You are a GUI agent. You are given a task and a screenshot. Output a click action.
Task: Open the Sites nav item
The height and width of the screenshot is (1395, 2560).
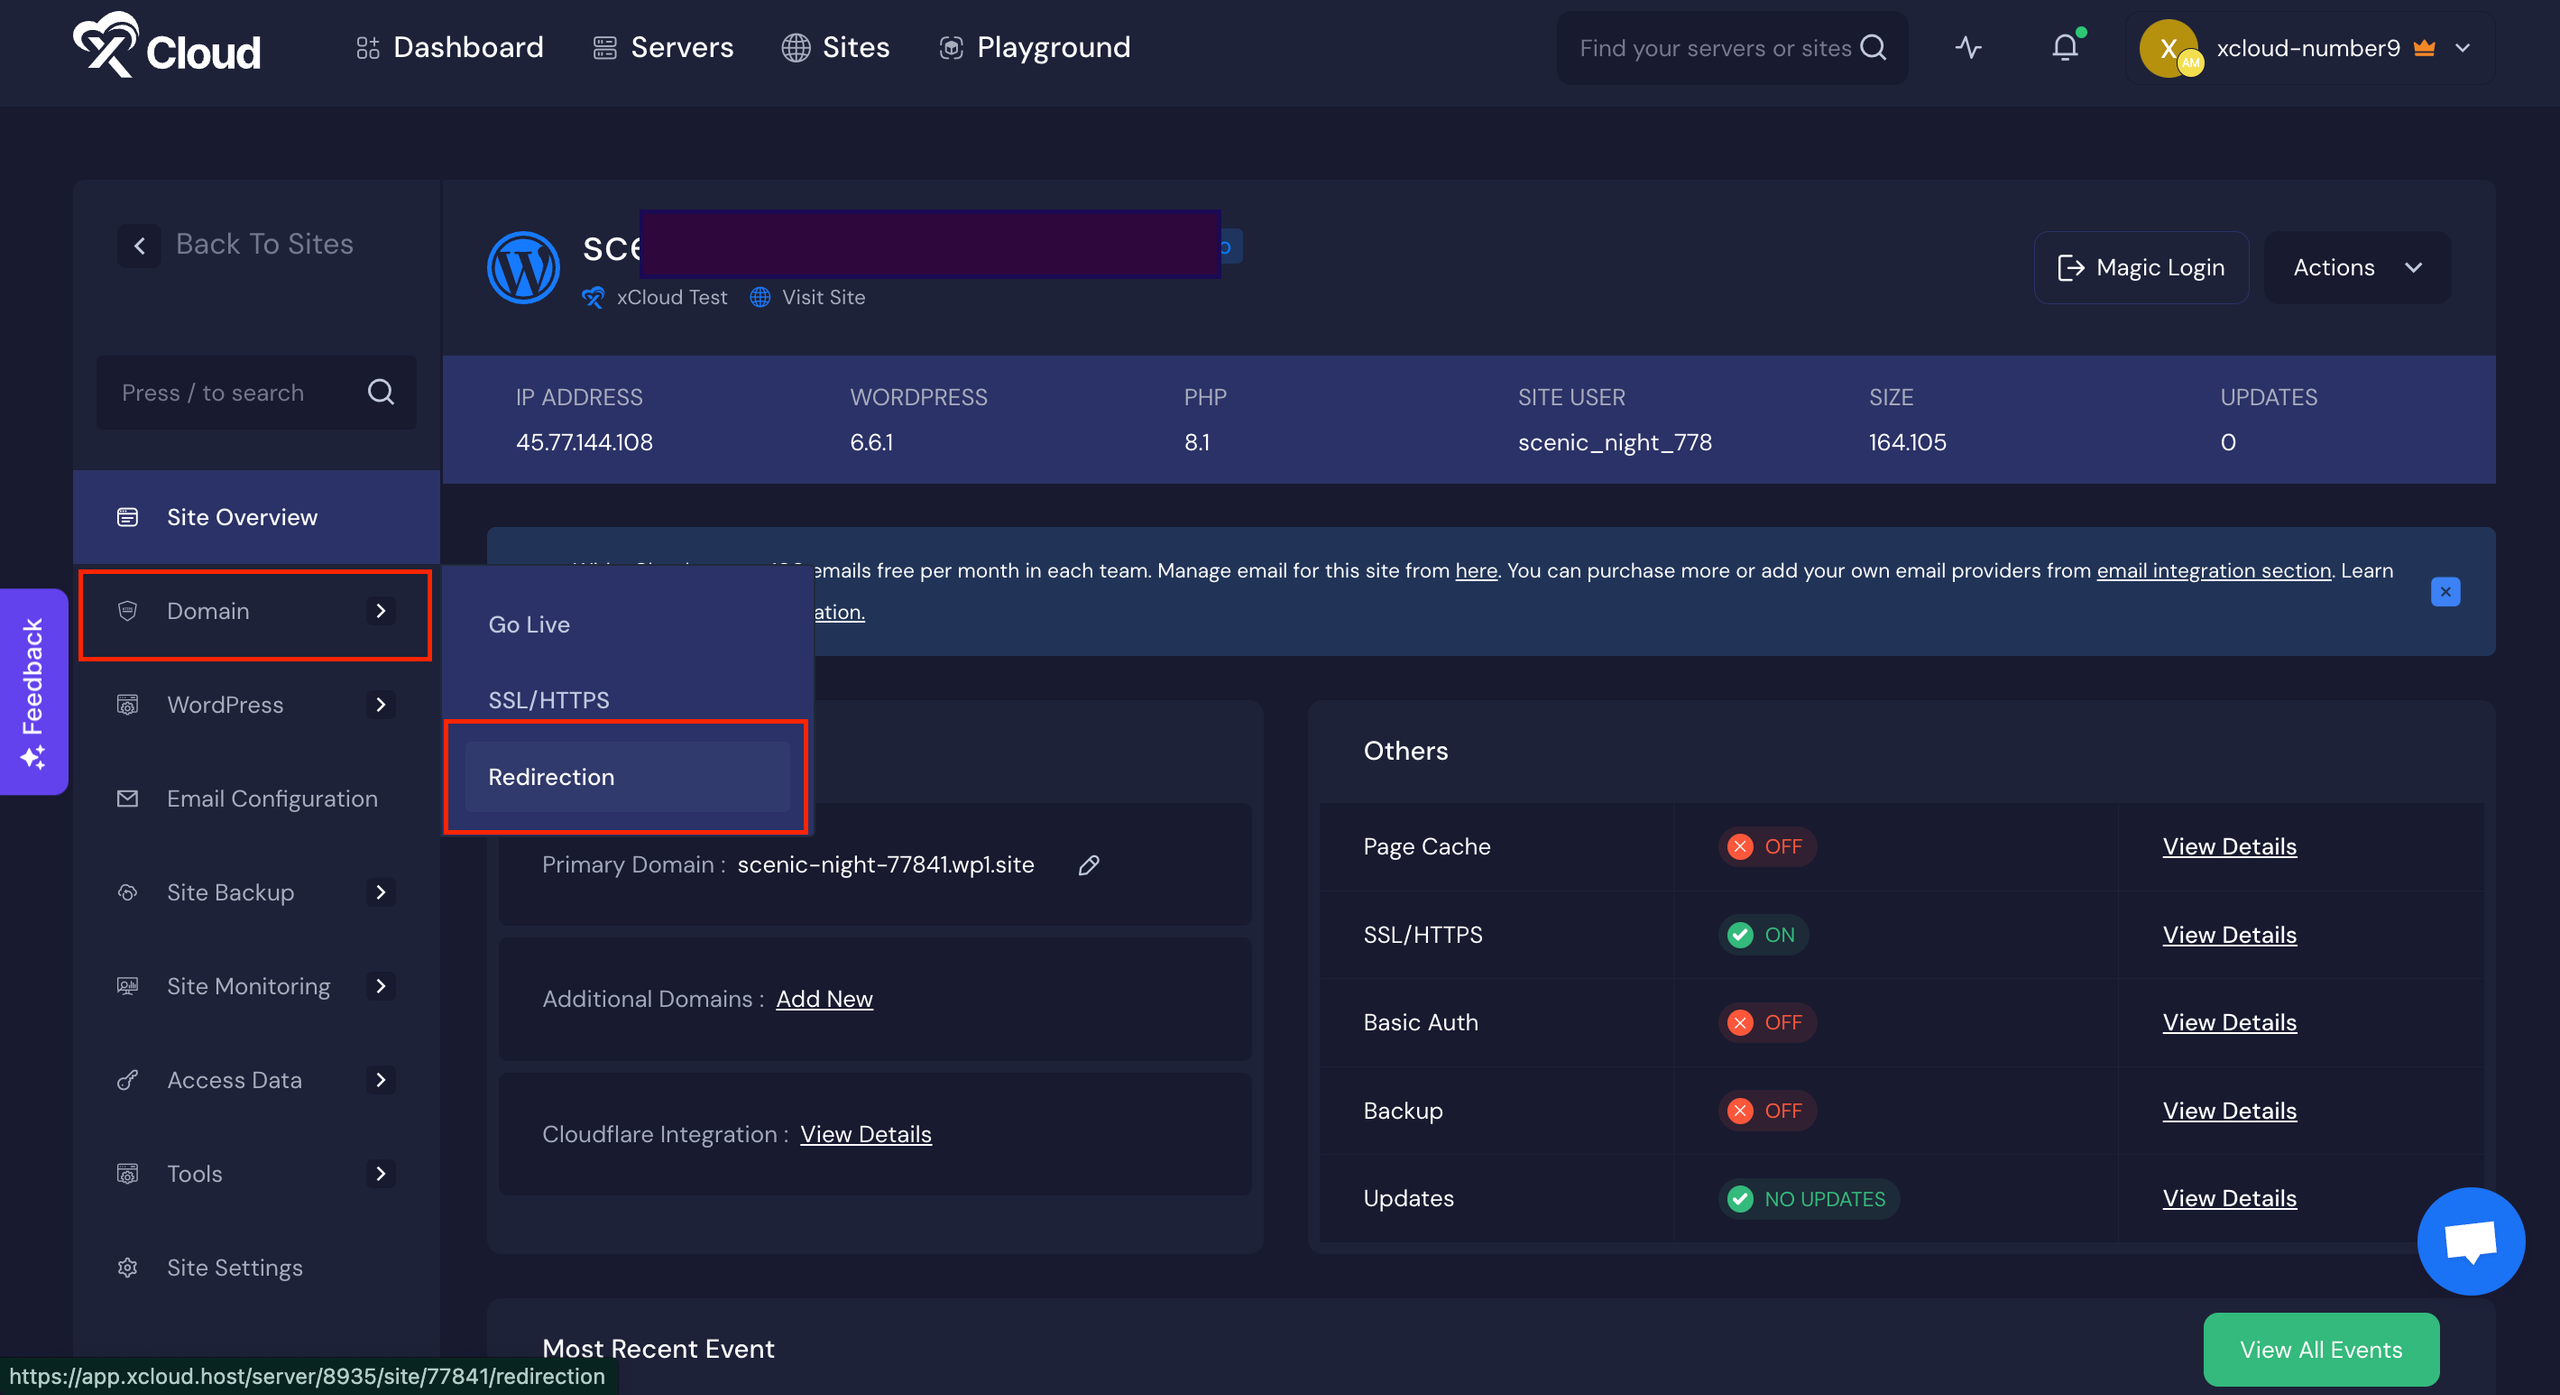pyautogui.click(x=836, y=47)
